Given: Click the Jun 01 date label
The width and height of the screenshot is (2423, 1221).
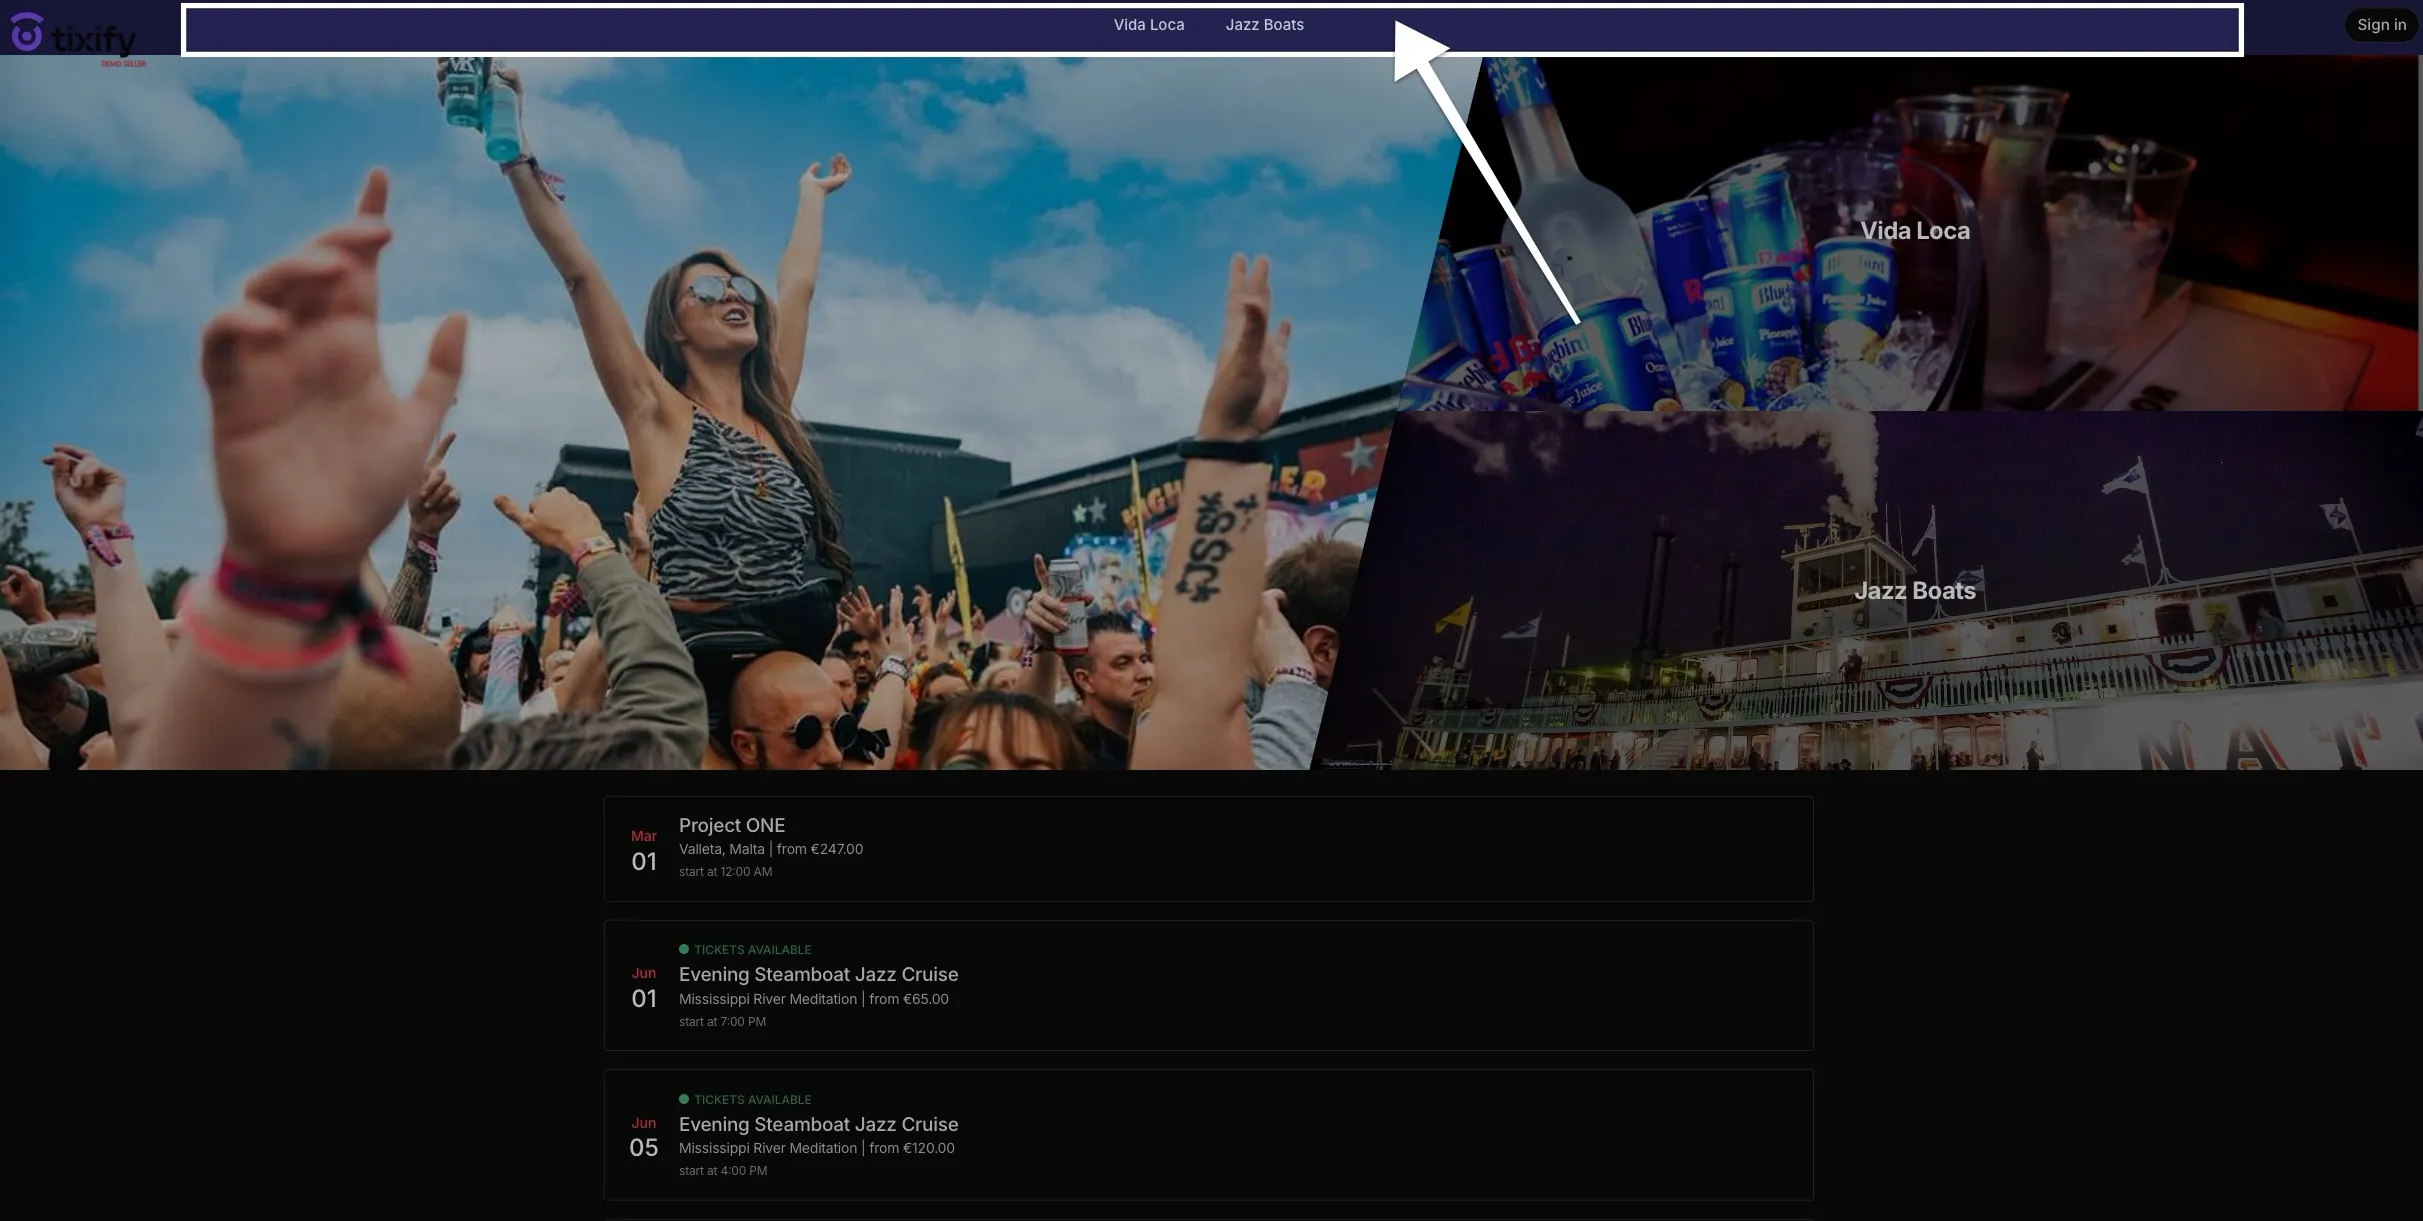Looking at the screenshot, I should (x=644, y=987).
